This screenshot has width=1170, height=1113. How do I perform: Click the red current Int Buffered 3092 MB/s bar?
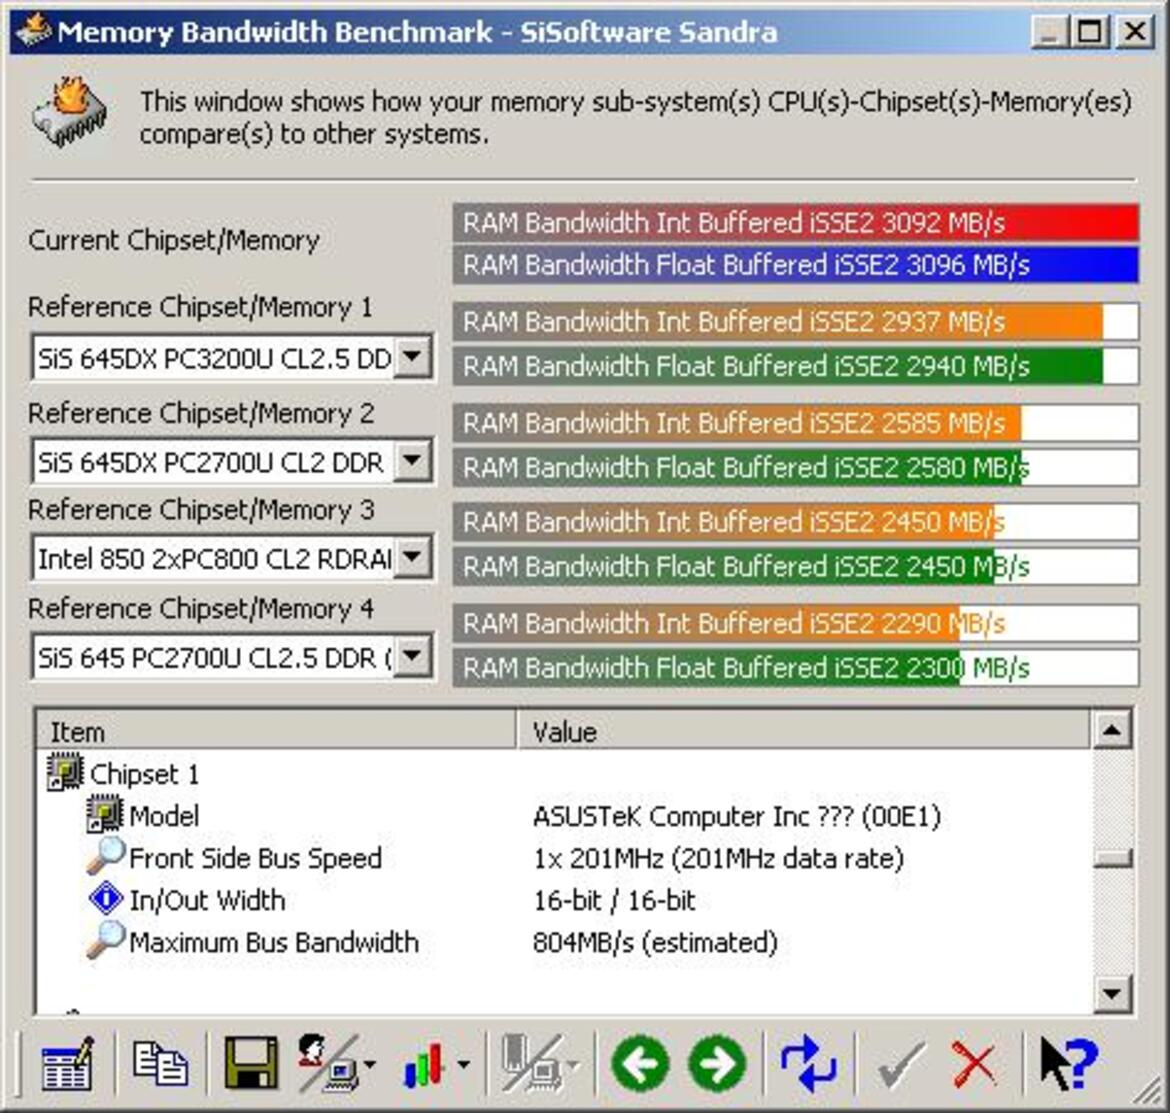[x=795, y=222]
